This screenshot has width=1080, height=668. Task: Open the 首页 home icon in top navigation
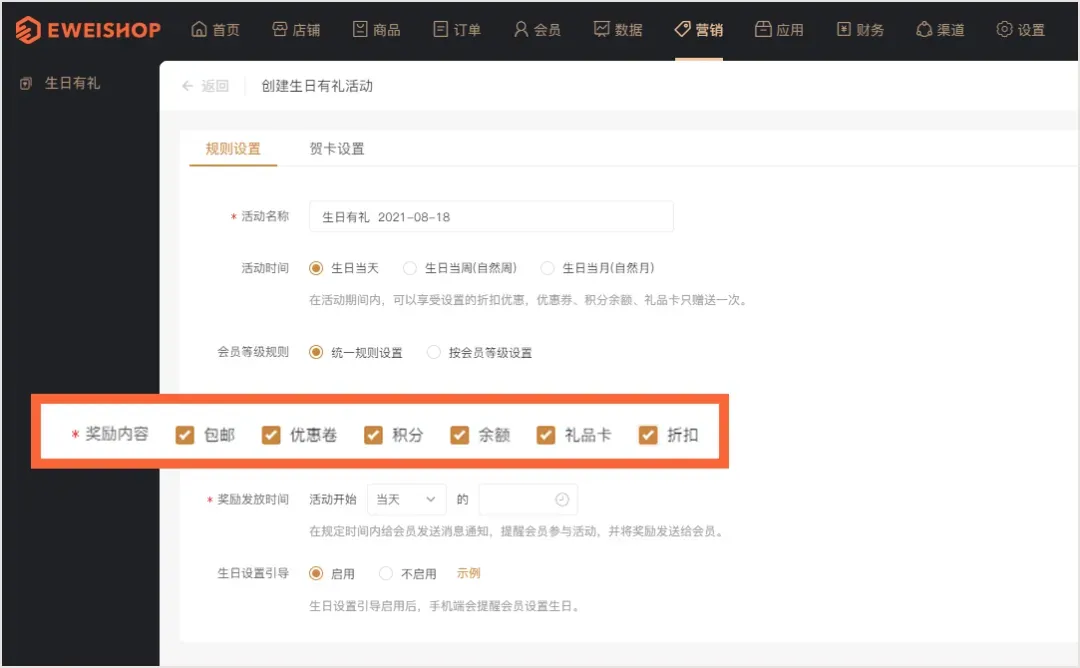pos(198,29)
